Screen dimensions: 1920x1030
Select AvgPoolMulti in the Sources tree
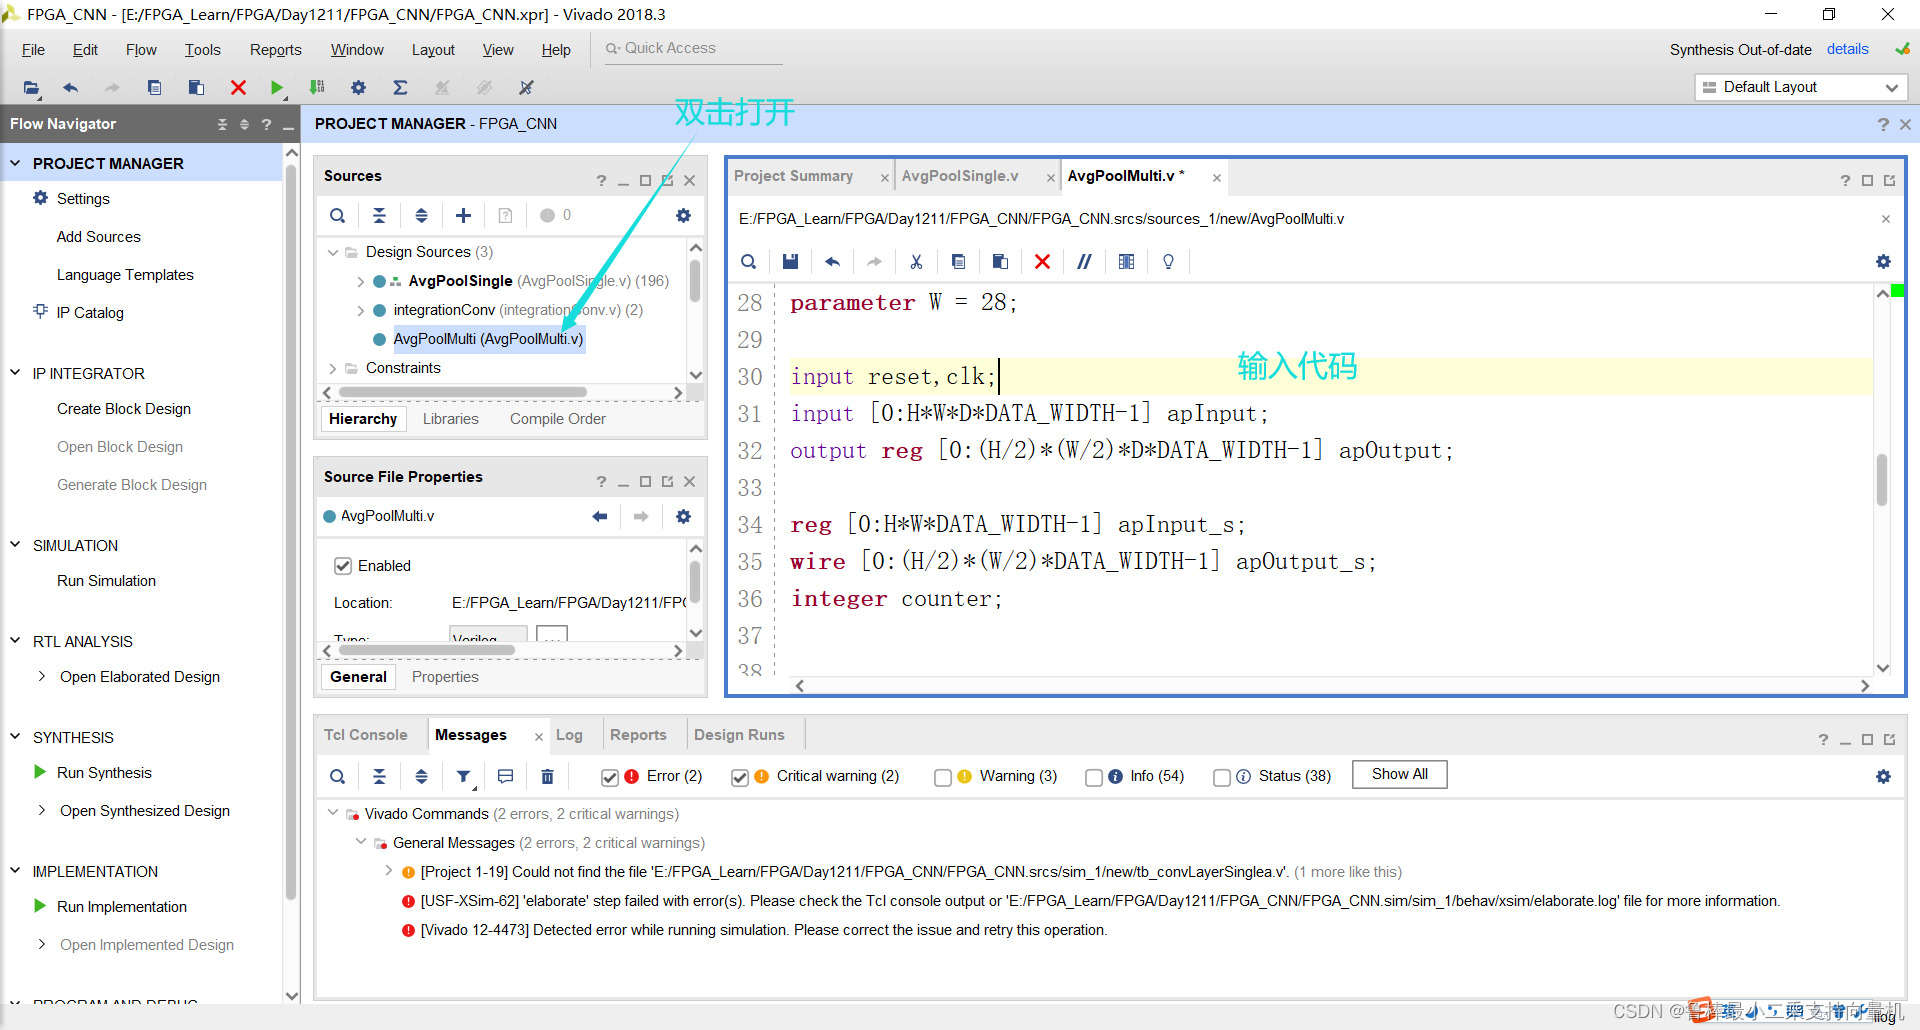click(487, 339)
